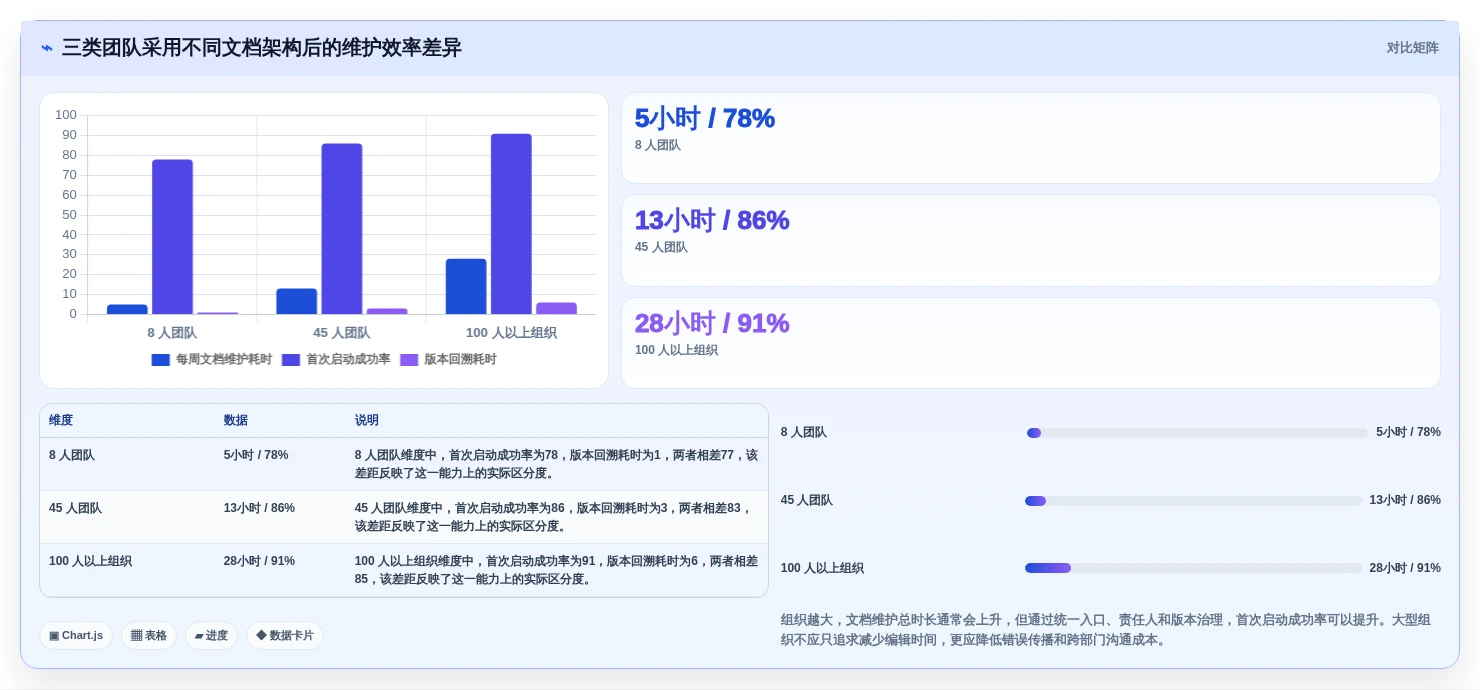Click the blue 每周文档维护耗时 legend swatch
Screen dimensions: 1480x690
[160, 360]
